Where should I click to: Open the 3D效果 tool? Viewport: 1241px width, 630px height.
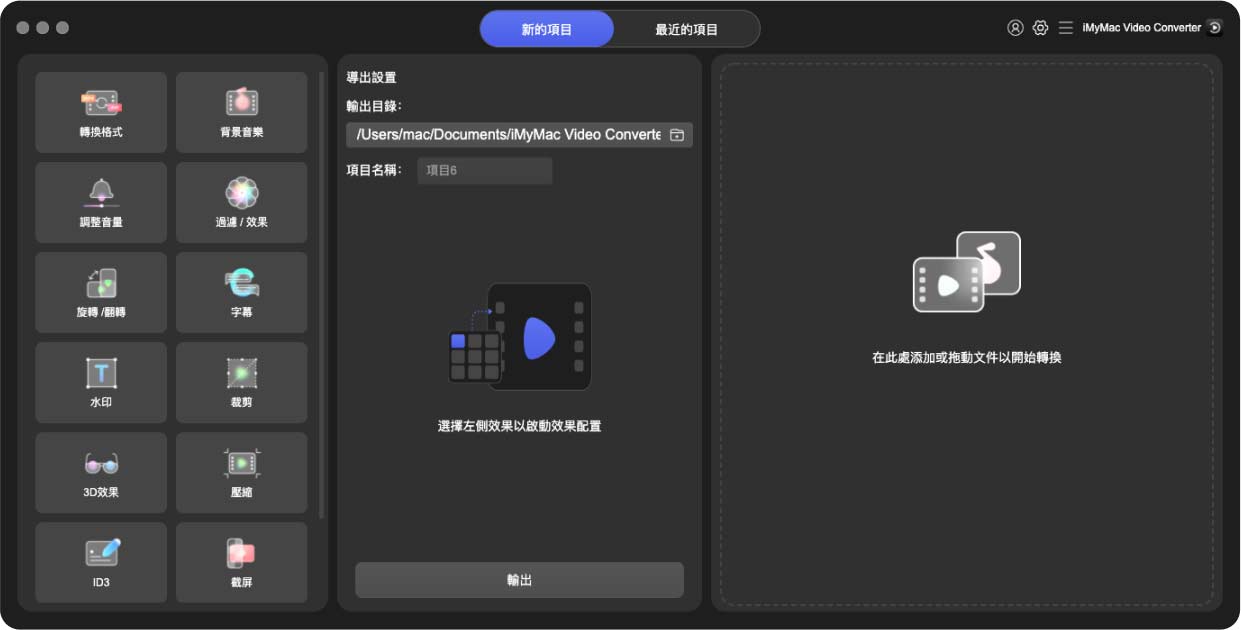(101, 472)
